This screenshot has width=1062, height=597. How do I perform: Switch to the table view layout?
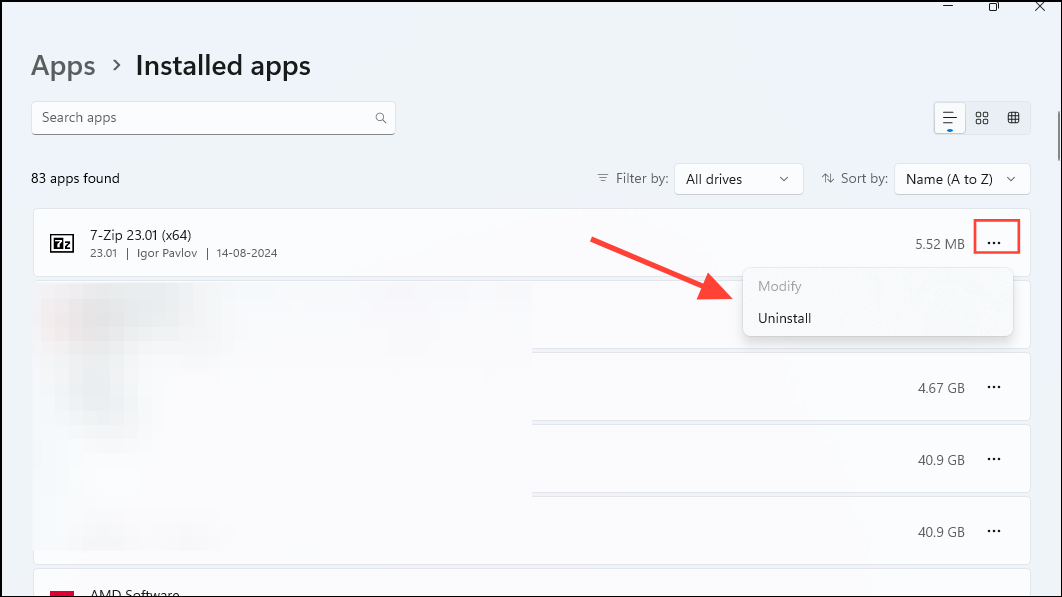[1013, 118]
